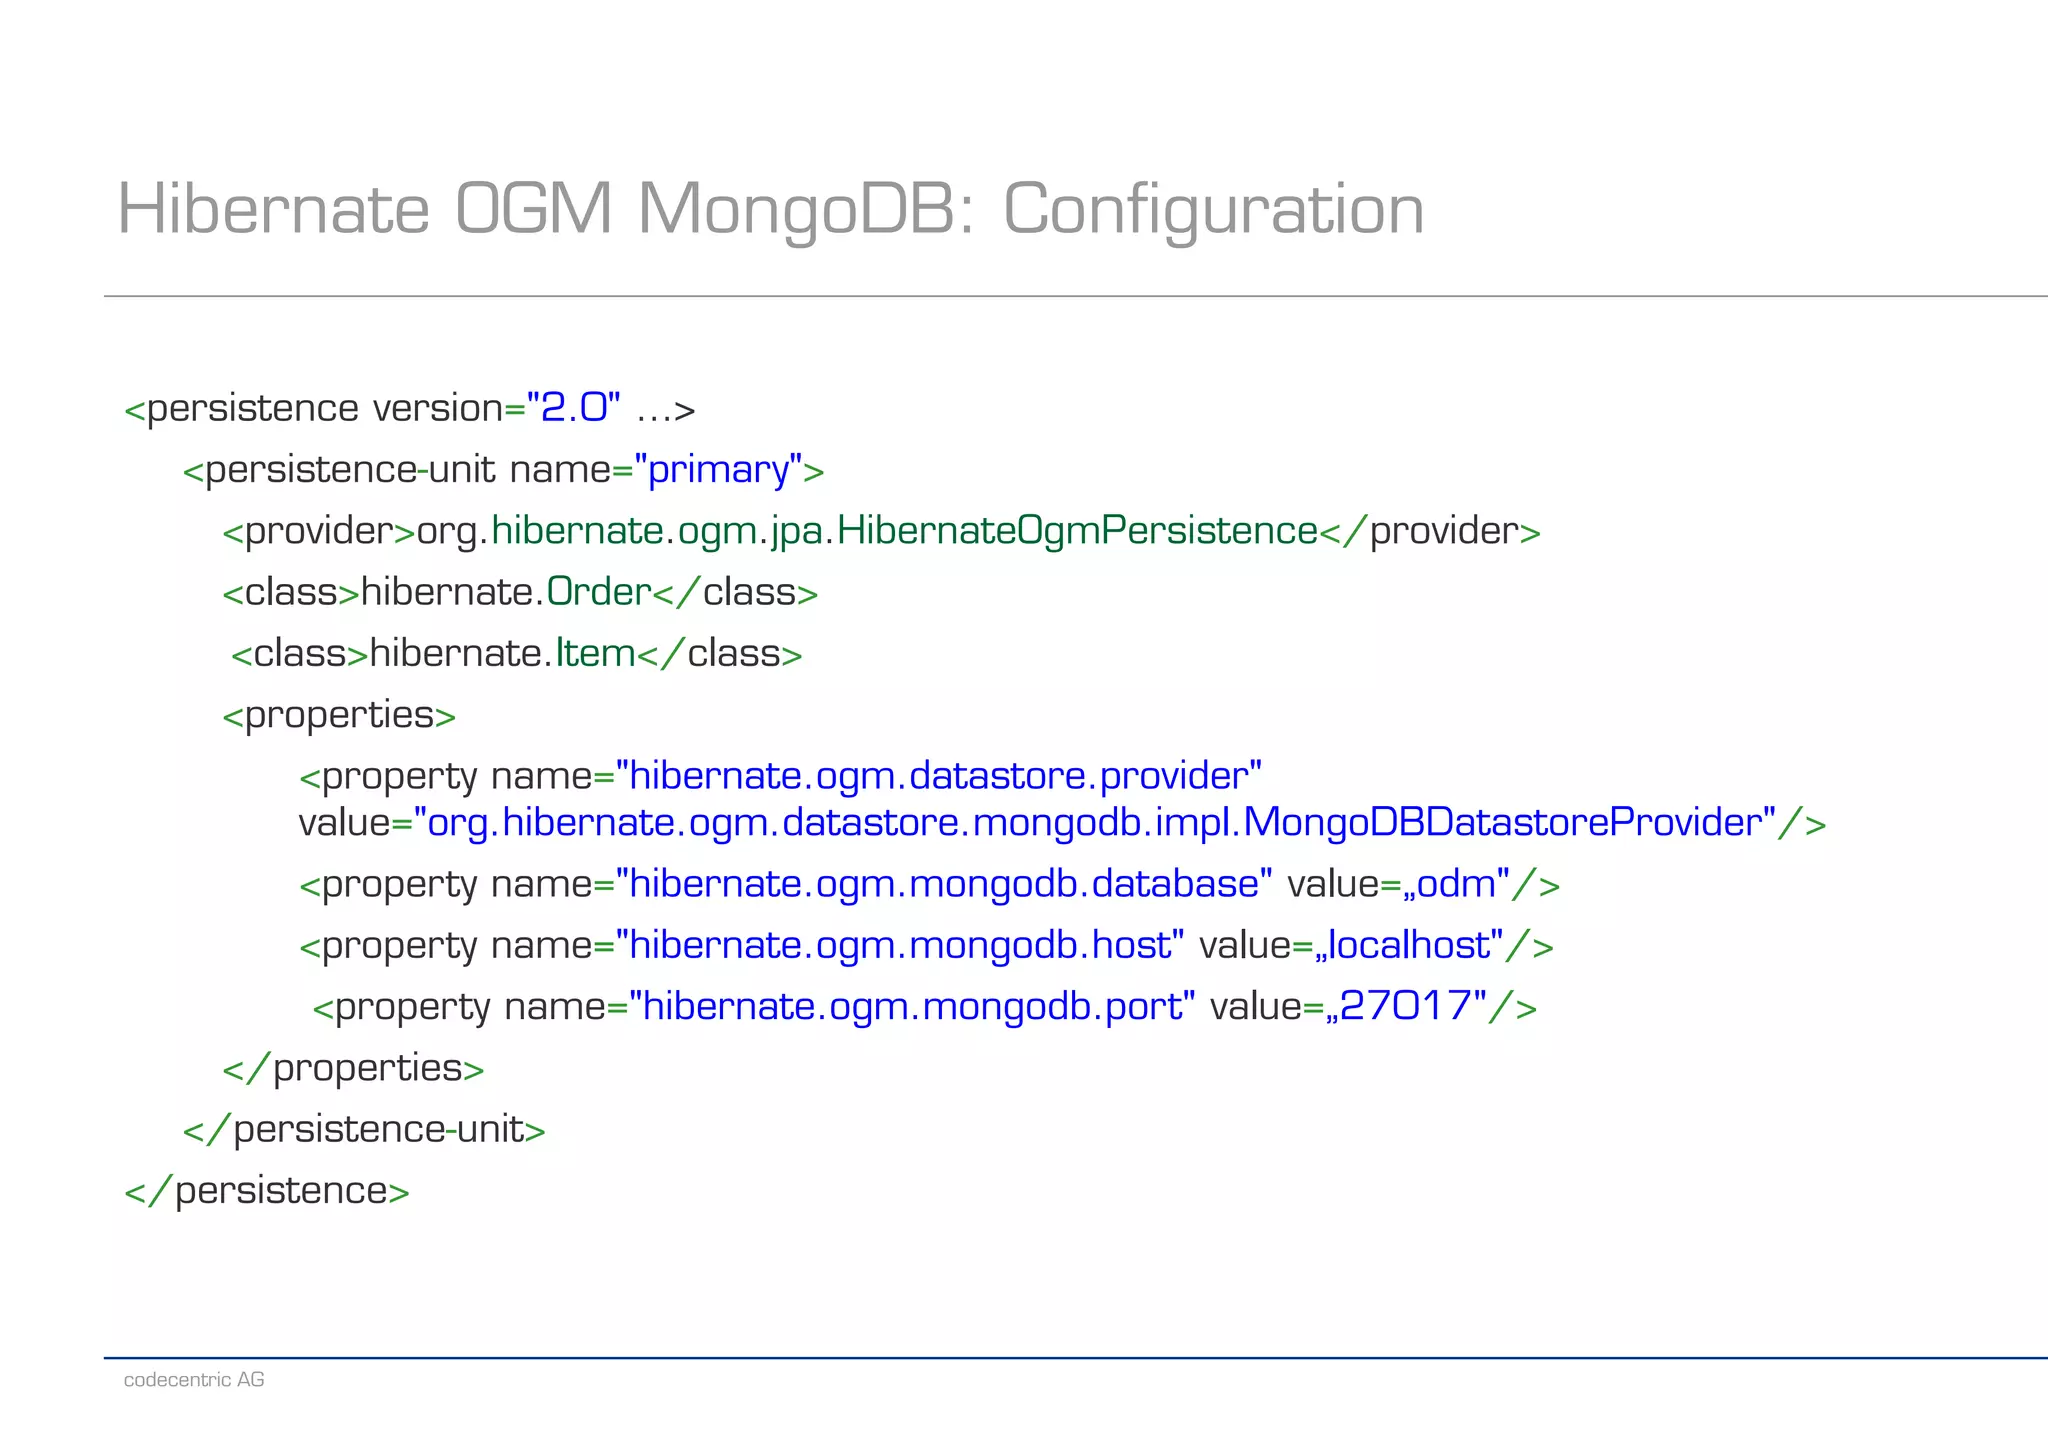Click the opening properties tag

coord(339,716)
